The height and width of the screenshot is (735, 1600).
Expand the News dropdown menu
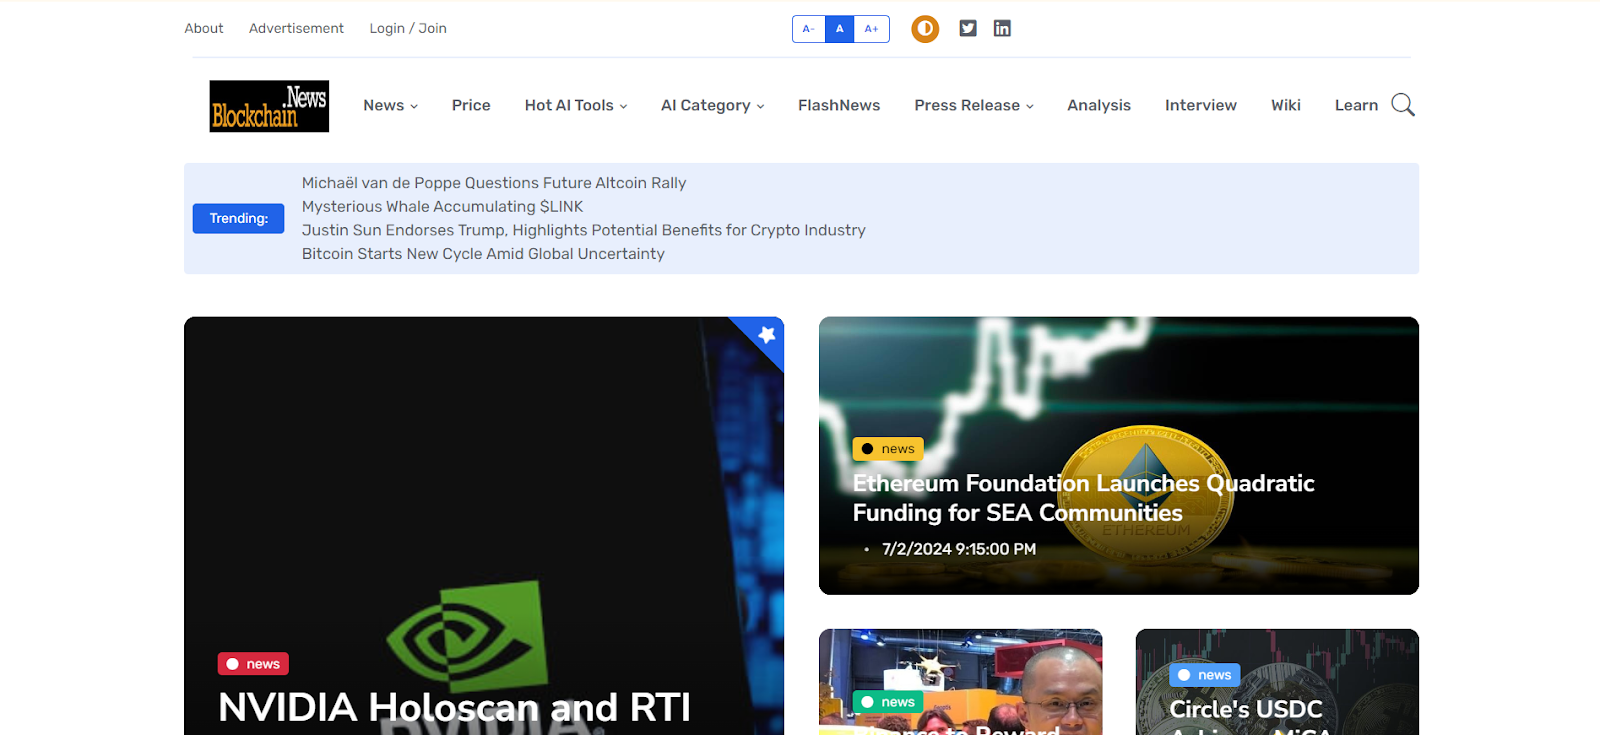coord(390,105)
